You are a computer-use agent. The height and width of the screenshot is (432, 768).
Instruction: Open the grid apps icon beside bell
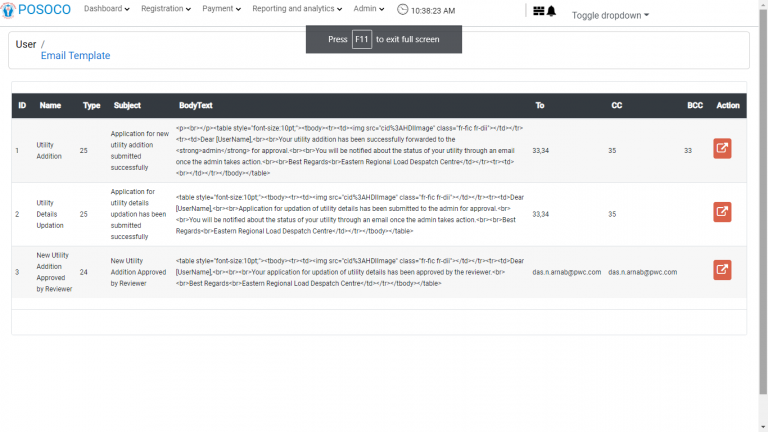[x=539, y=11]
